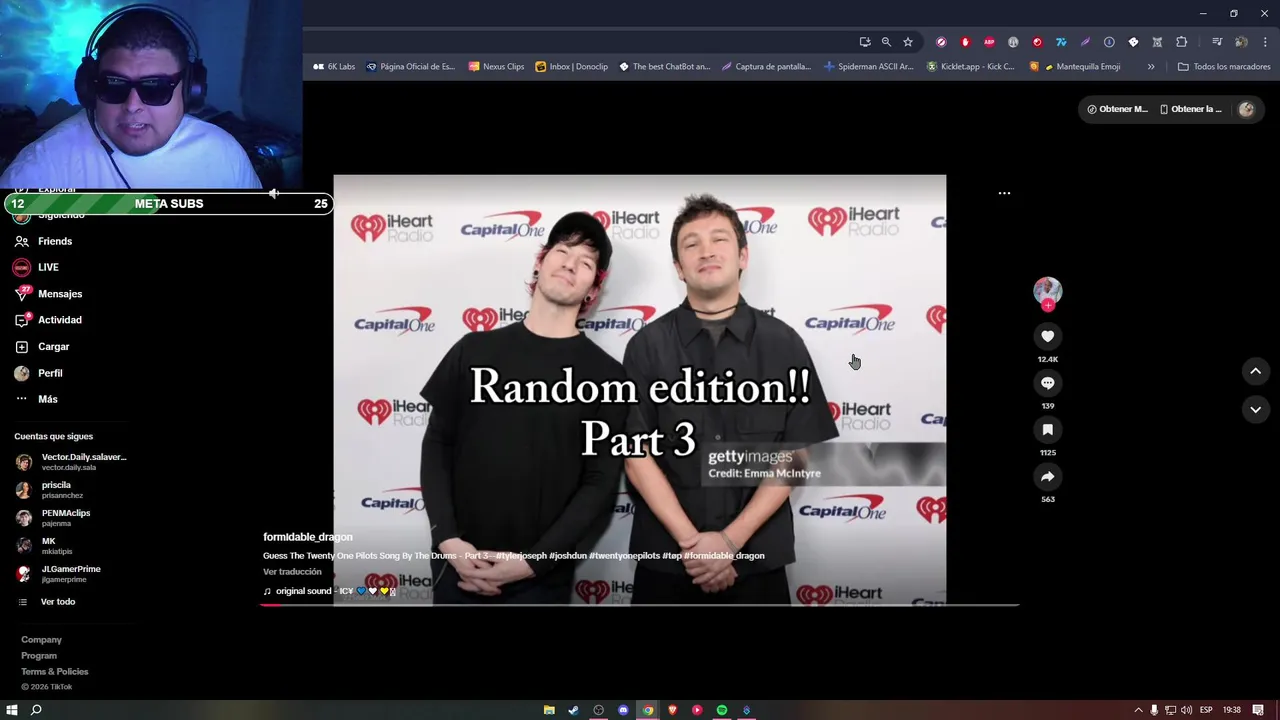
Task: Open the Chrome three-dot menu
Action: point(1265,42)
